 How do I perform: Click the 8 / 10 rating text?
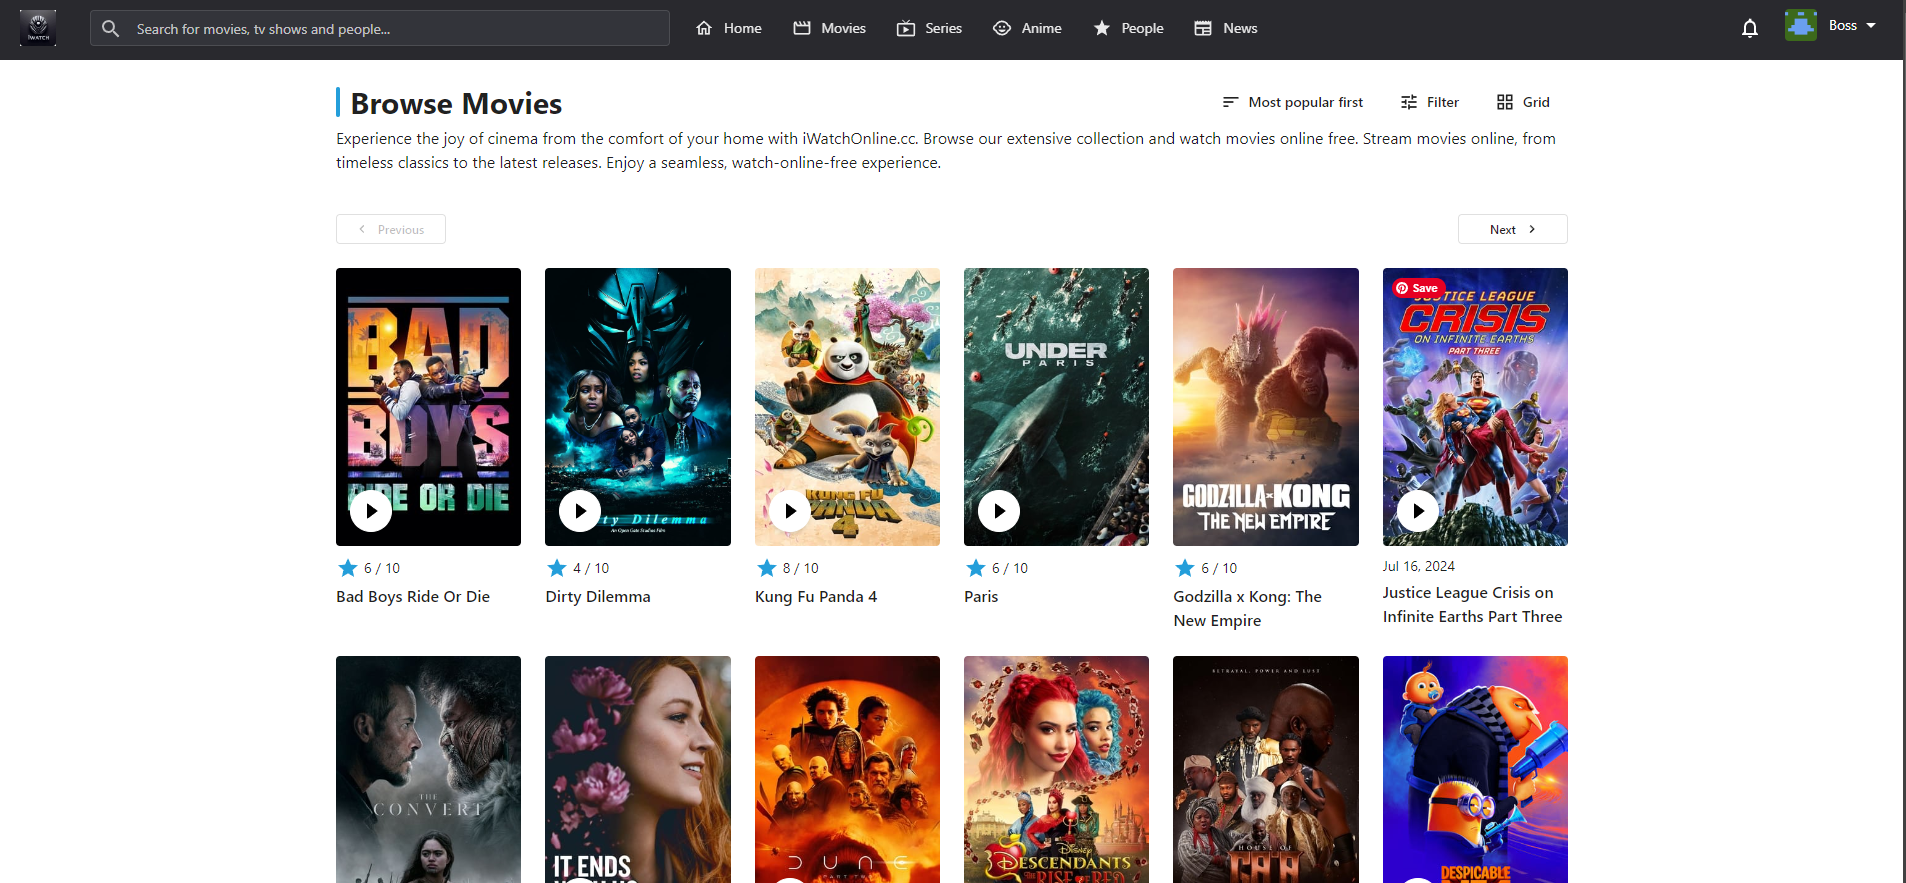point(800,568)
